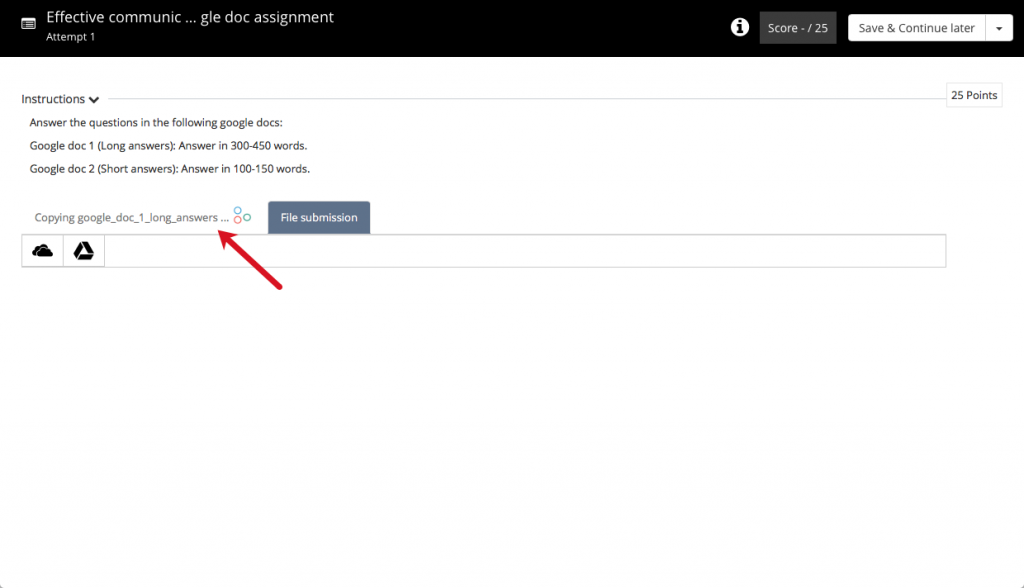This screenshot has width=1024, height=588.
Task: Open the assignment info icon
Action: click(x=739, y=27)
